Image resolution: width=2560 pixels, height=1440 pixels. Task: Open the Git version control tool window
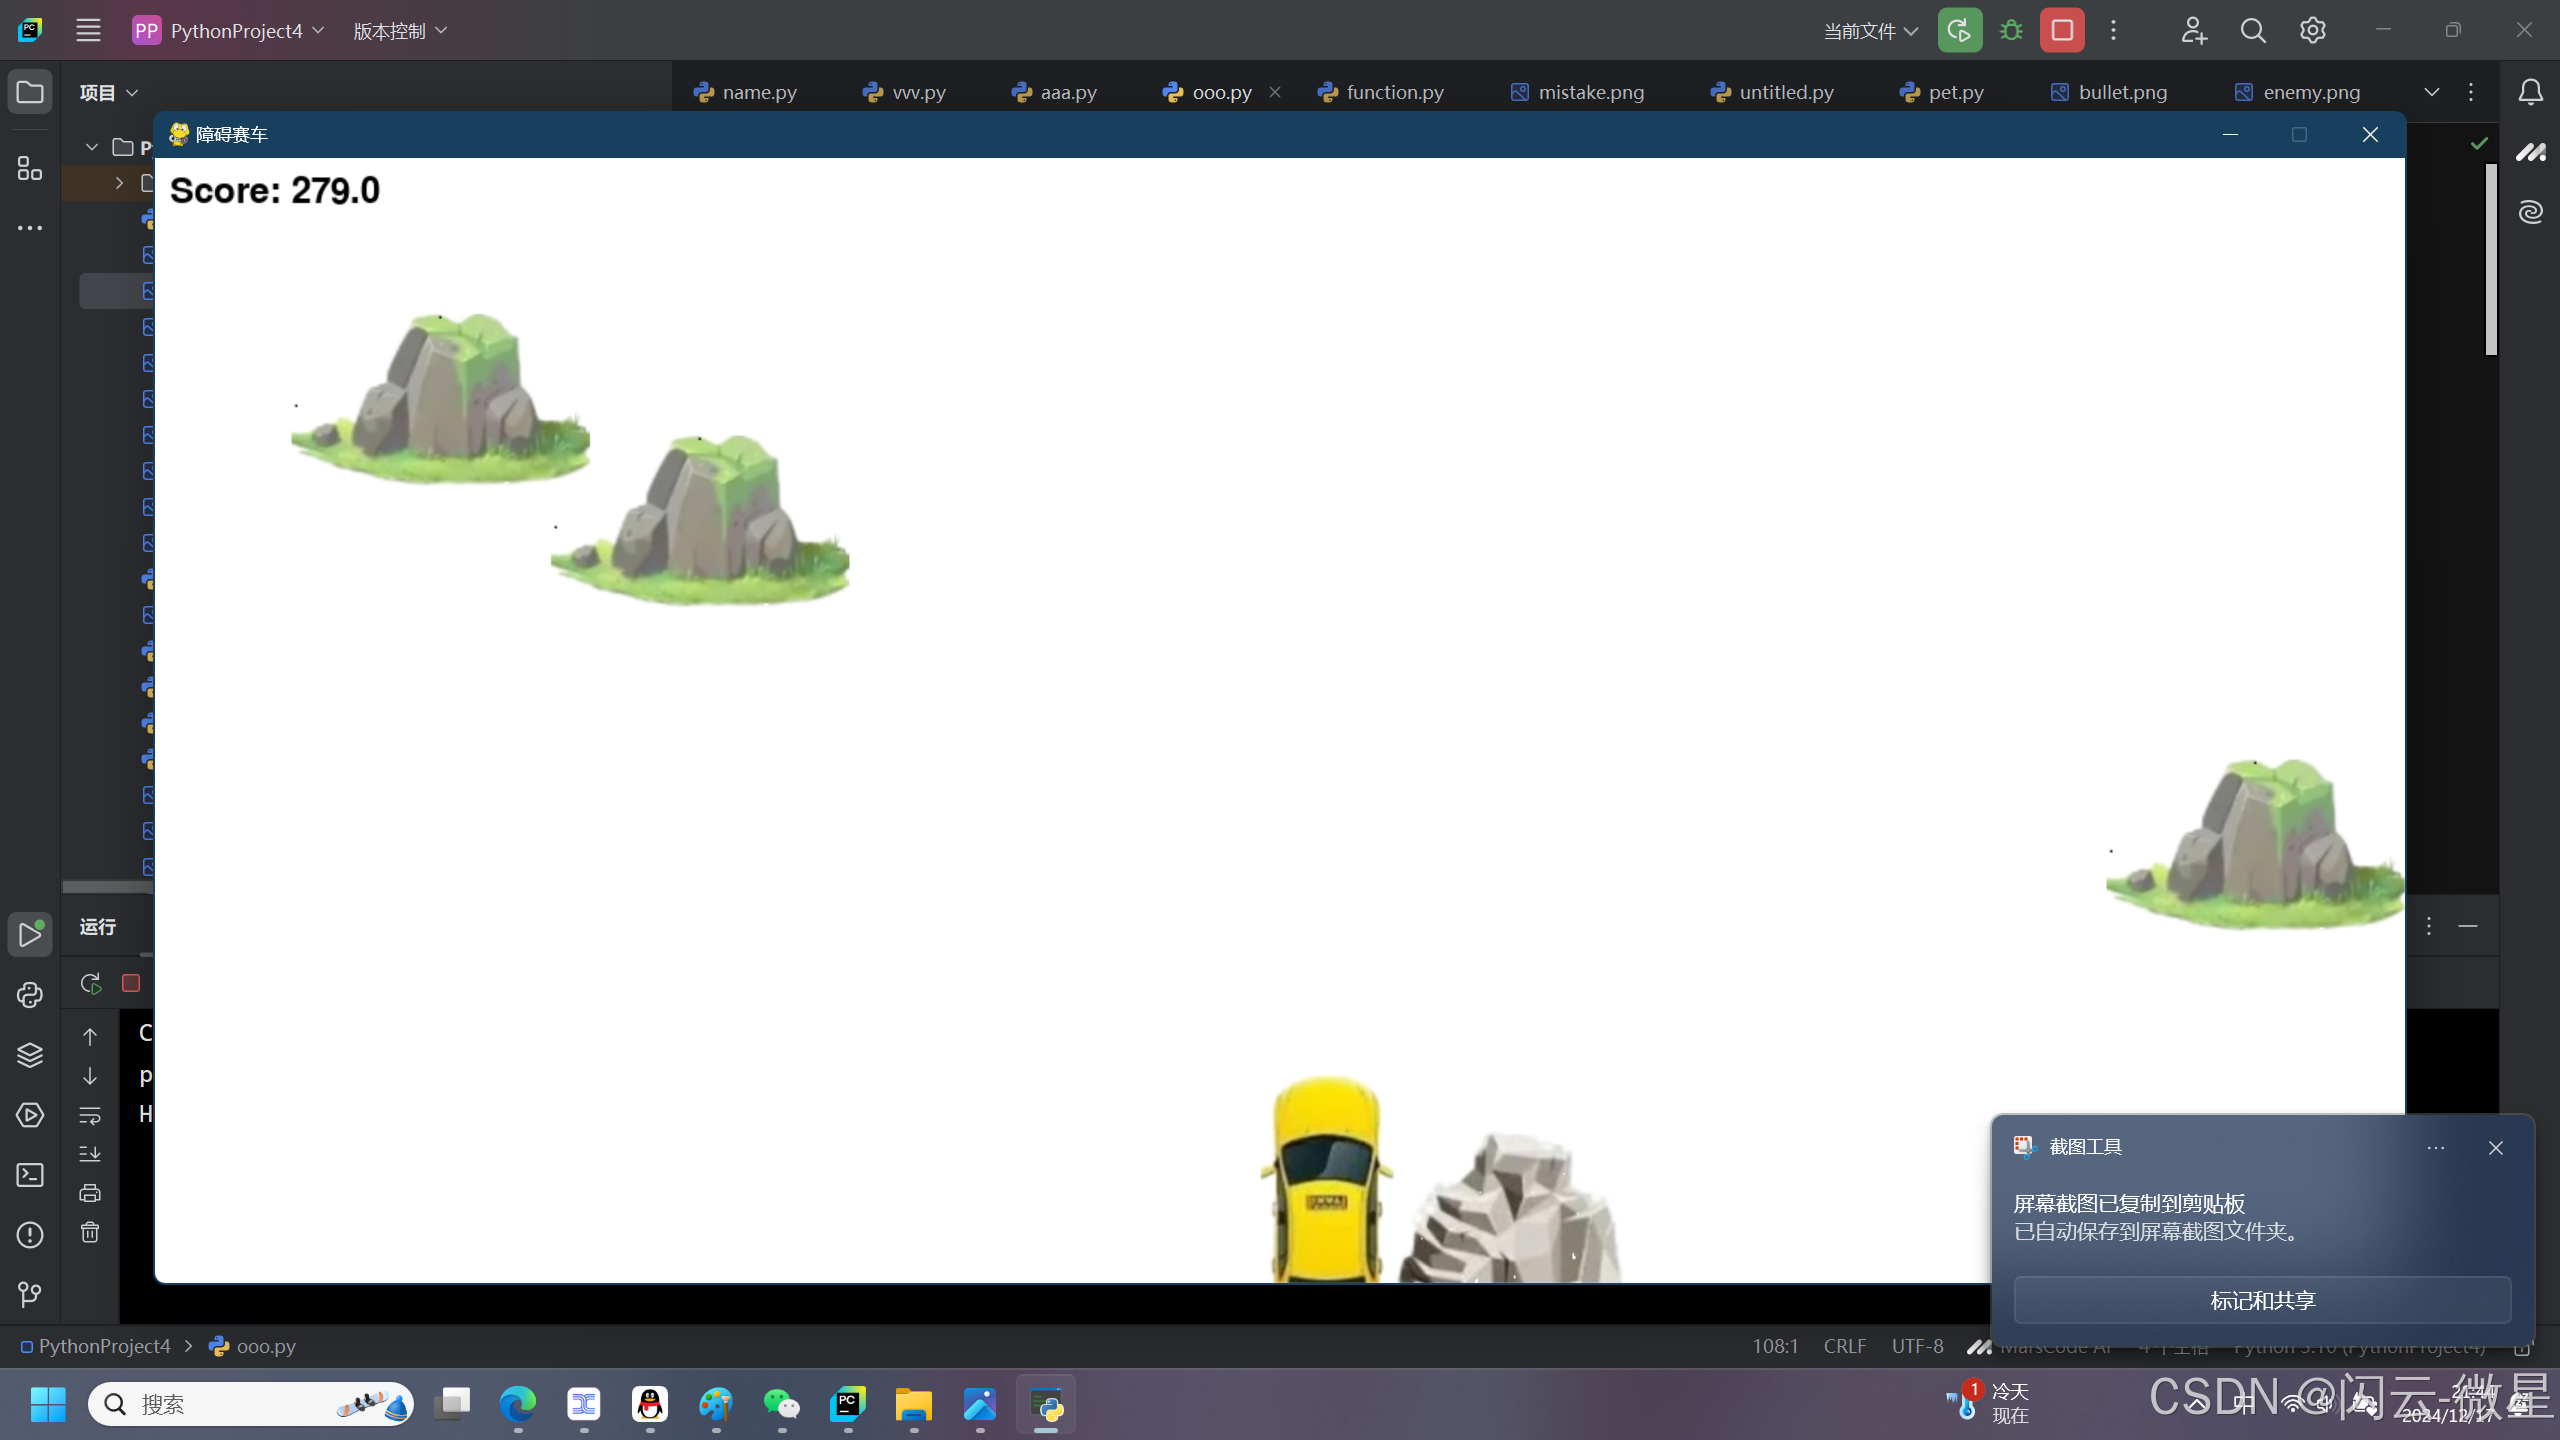30,1295
